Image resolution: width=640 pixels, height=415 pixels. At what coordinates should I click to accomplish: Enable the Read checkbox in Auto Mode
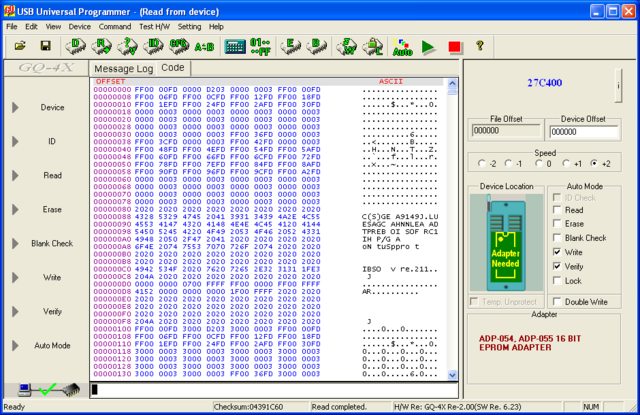pos(557,210)
